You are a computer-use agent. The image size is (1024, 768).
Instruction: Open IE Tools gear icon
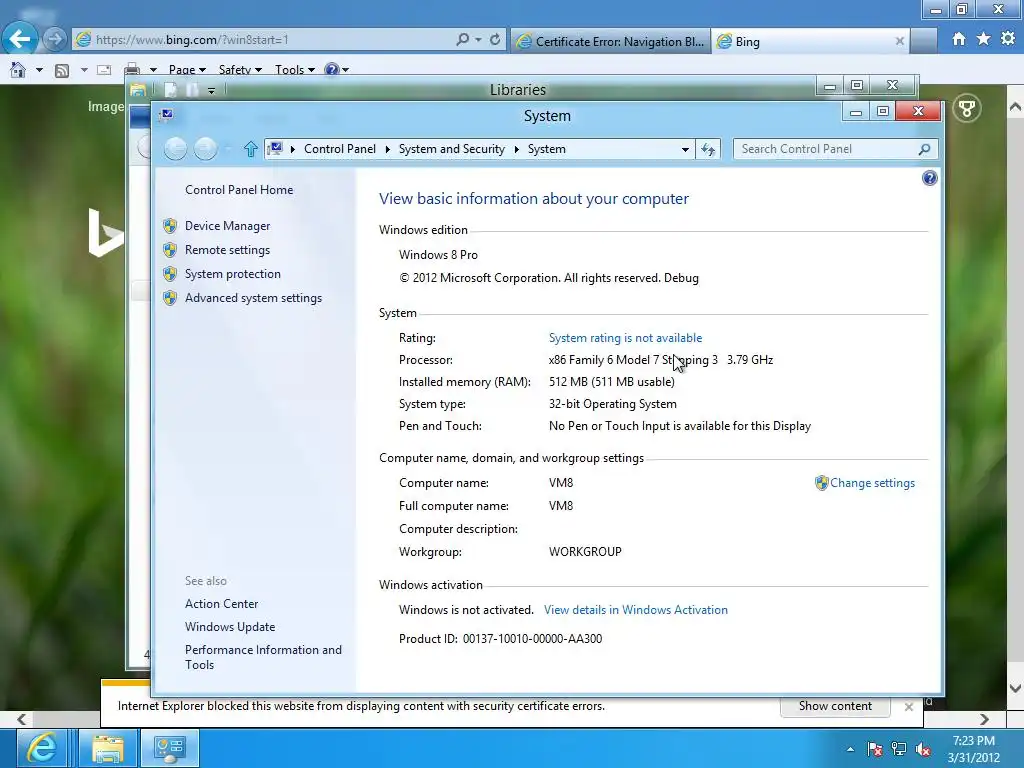(1008, 39)
